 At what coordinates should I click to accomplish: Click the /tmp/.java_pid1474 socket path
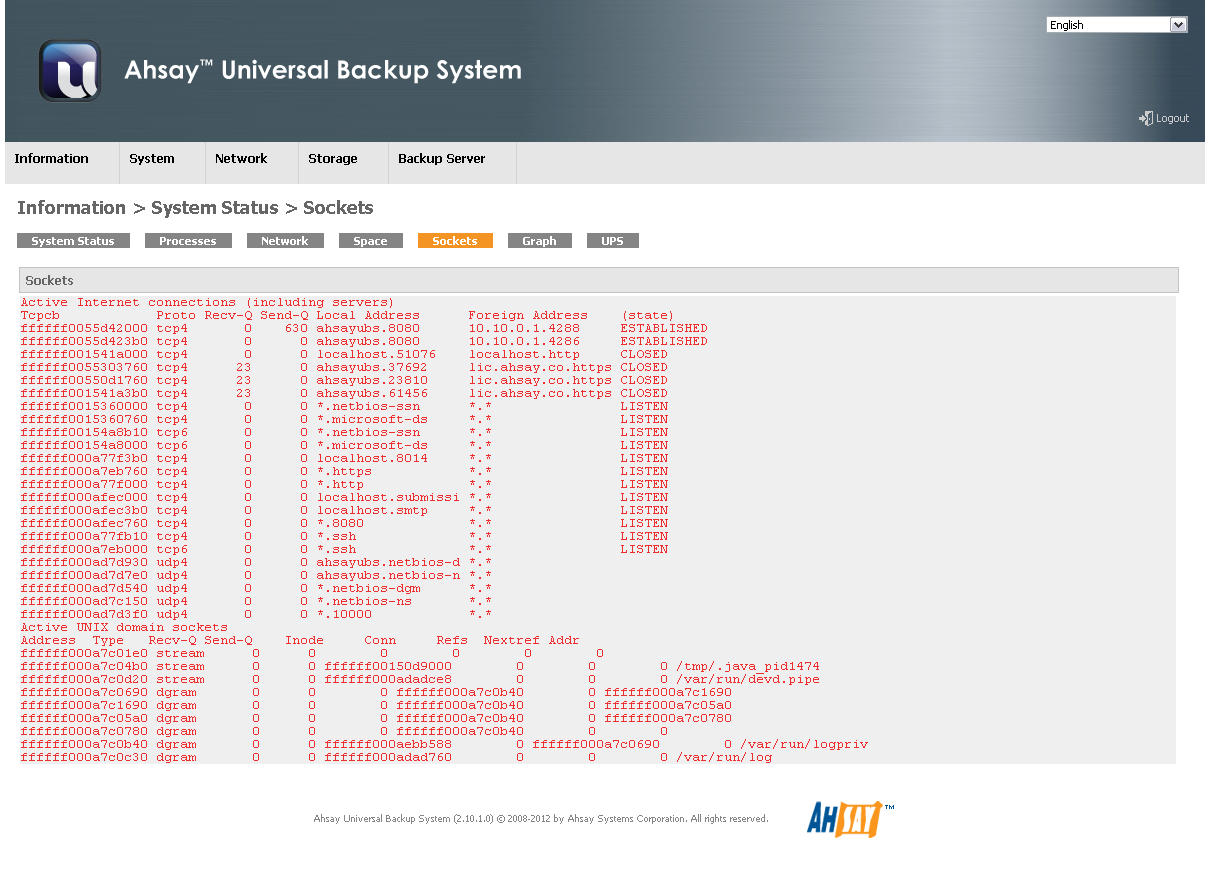pos(748,666)
